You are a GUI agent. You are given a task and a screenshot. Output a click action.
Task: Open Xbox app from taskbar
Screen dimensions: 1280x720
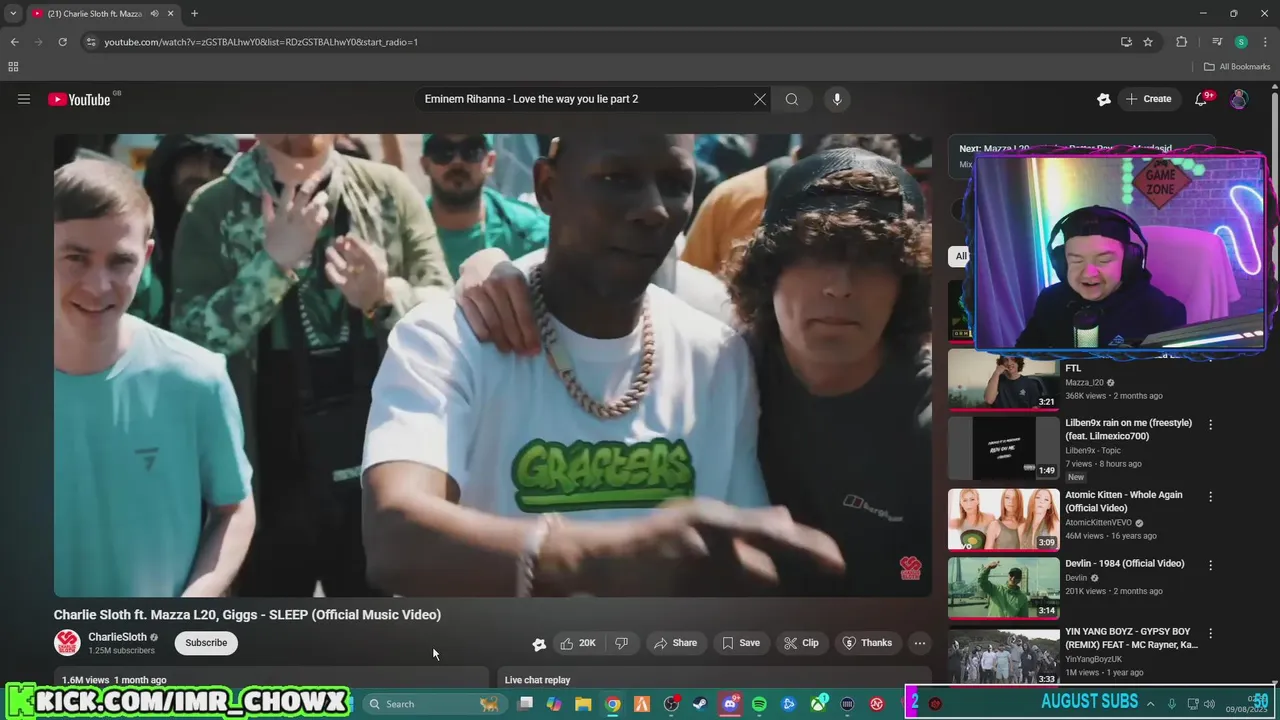coord(818,704)
